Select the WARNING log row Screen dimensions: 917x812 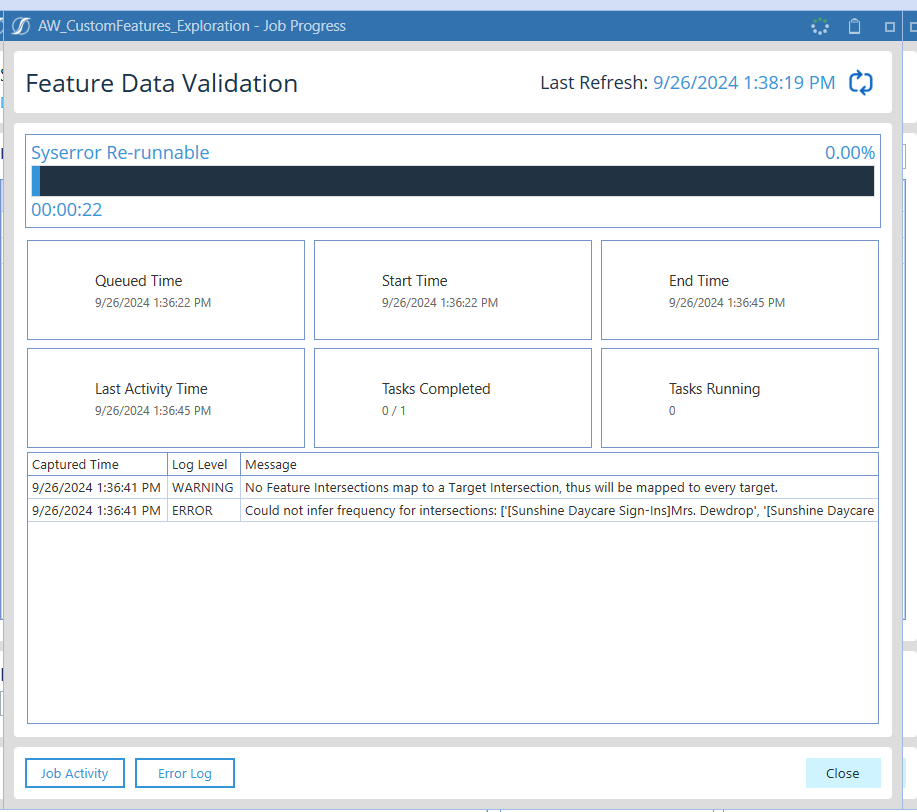pos(510,487)
